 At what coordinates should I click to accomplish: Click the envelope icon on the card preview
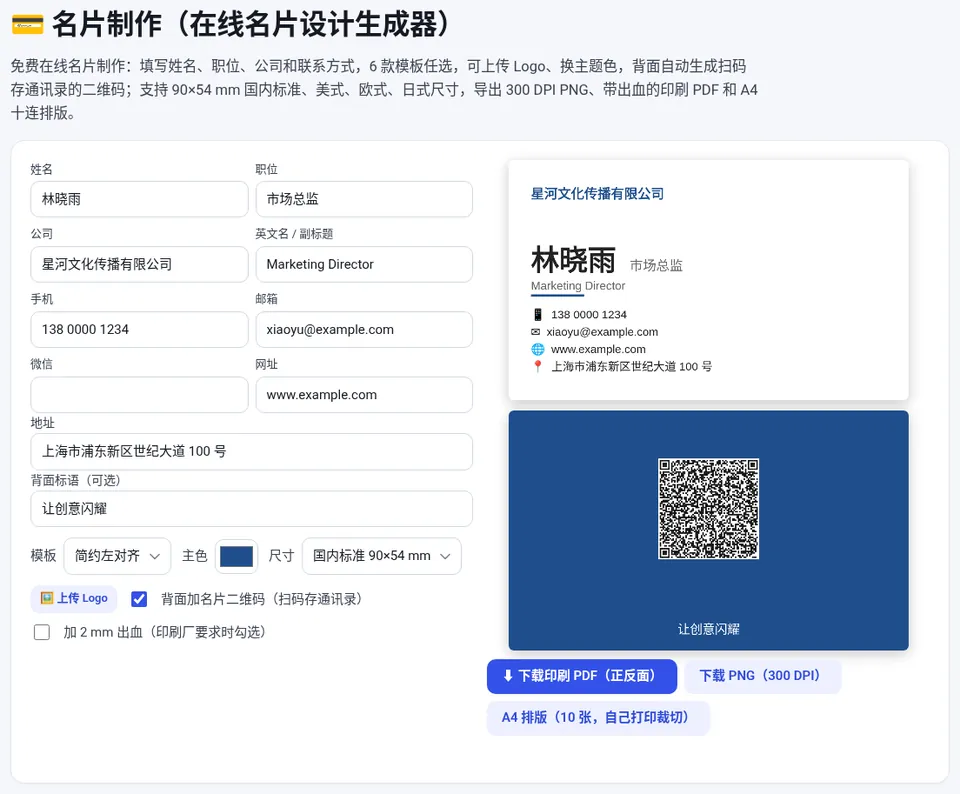pos(536,332)
